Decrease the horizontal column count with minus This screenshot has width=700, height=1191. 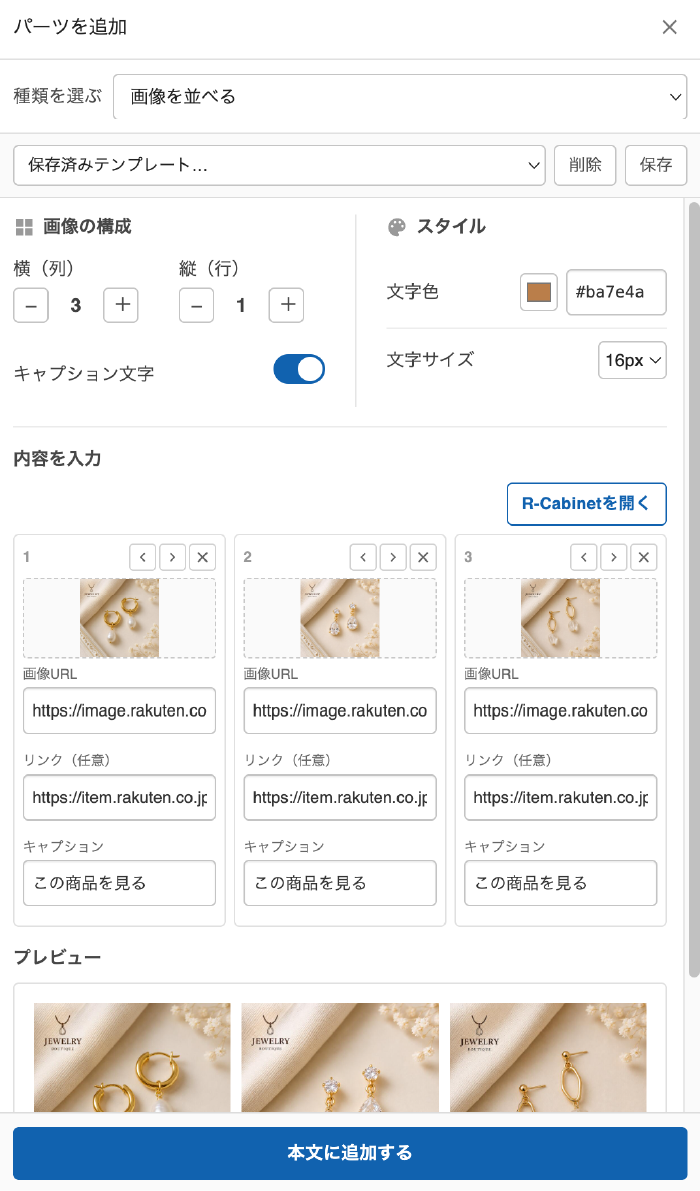pyautogui.click(x=31, y=305)
